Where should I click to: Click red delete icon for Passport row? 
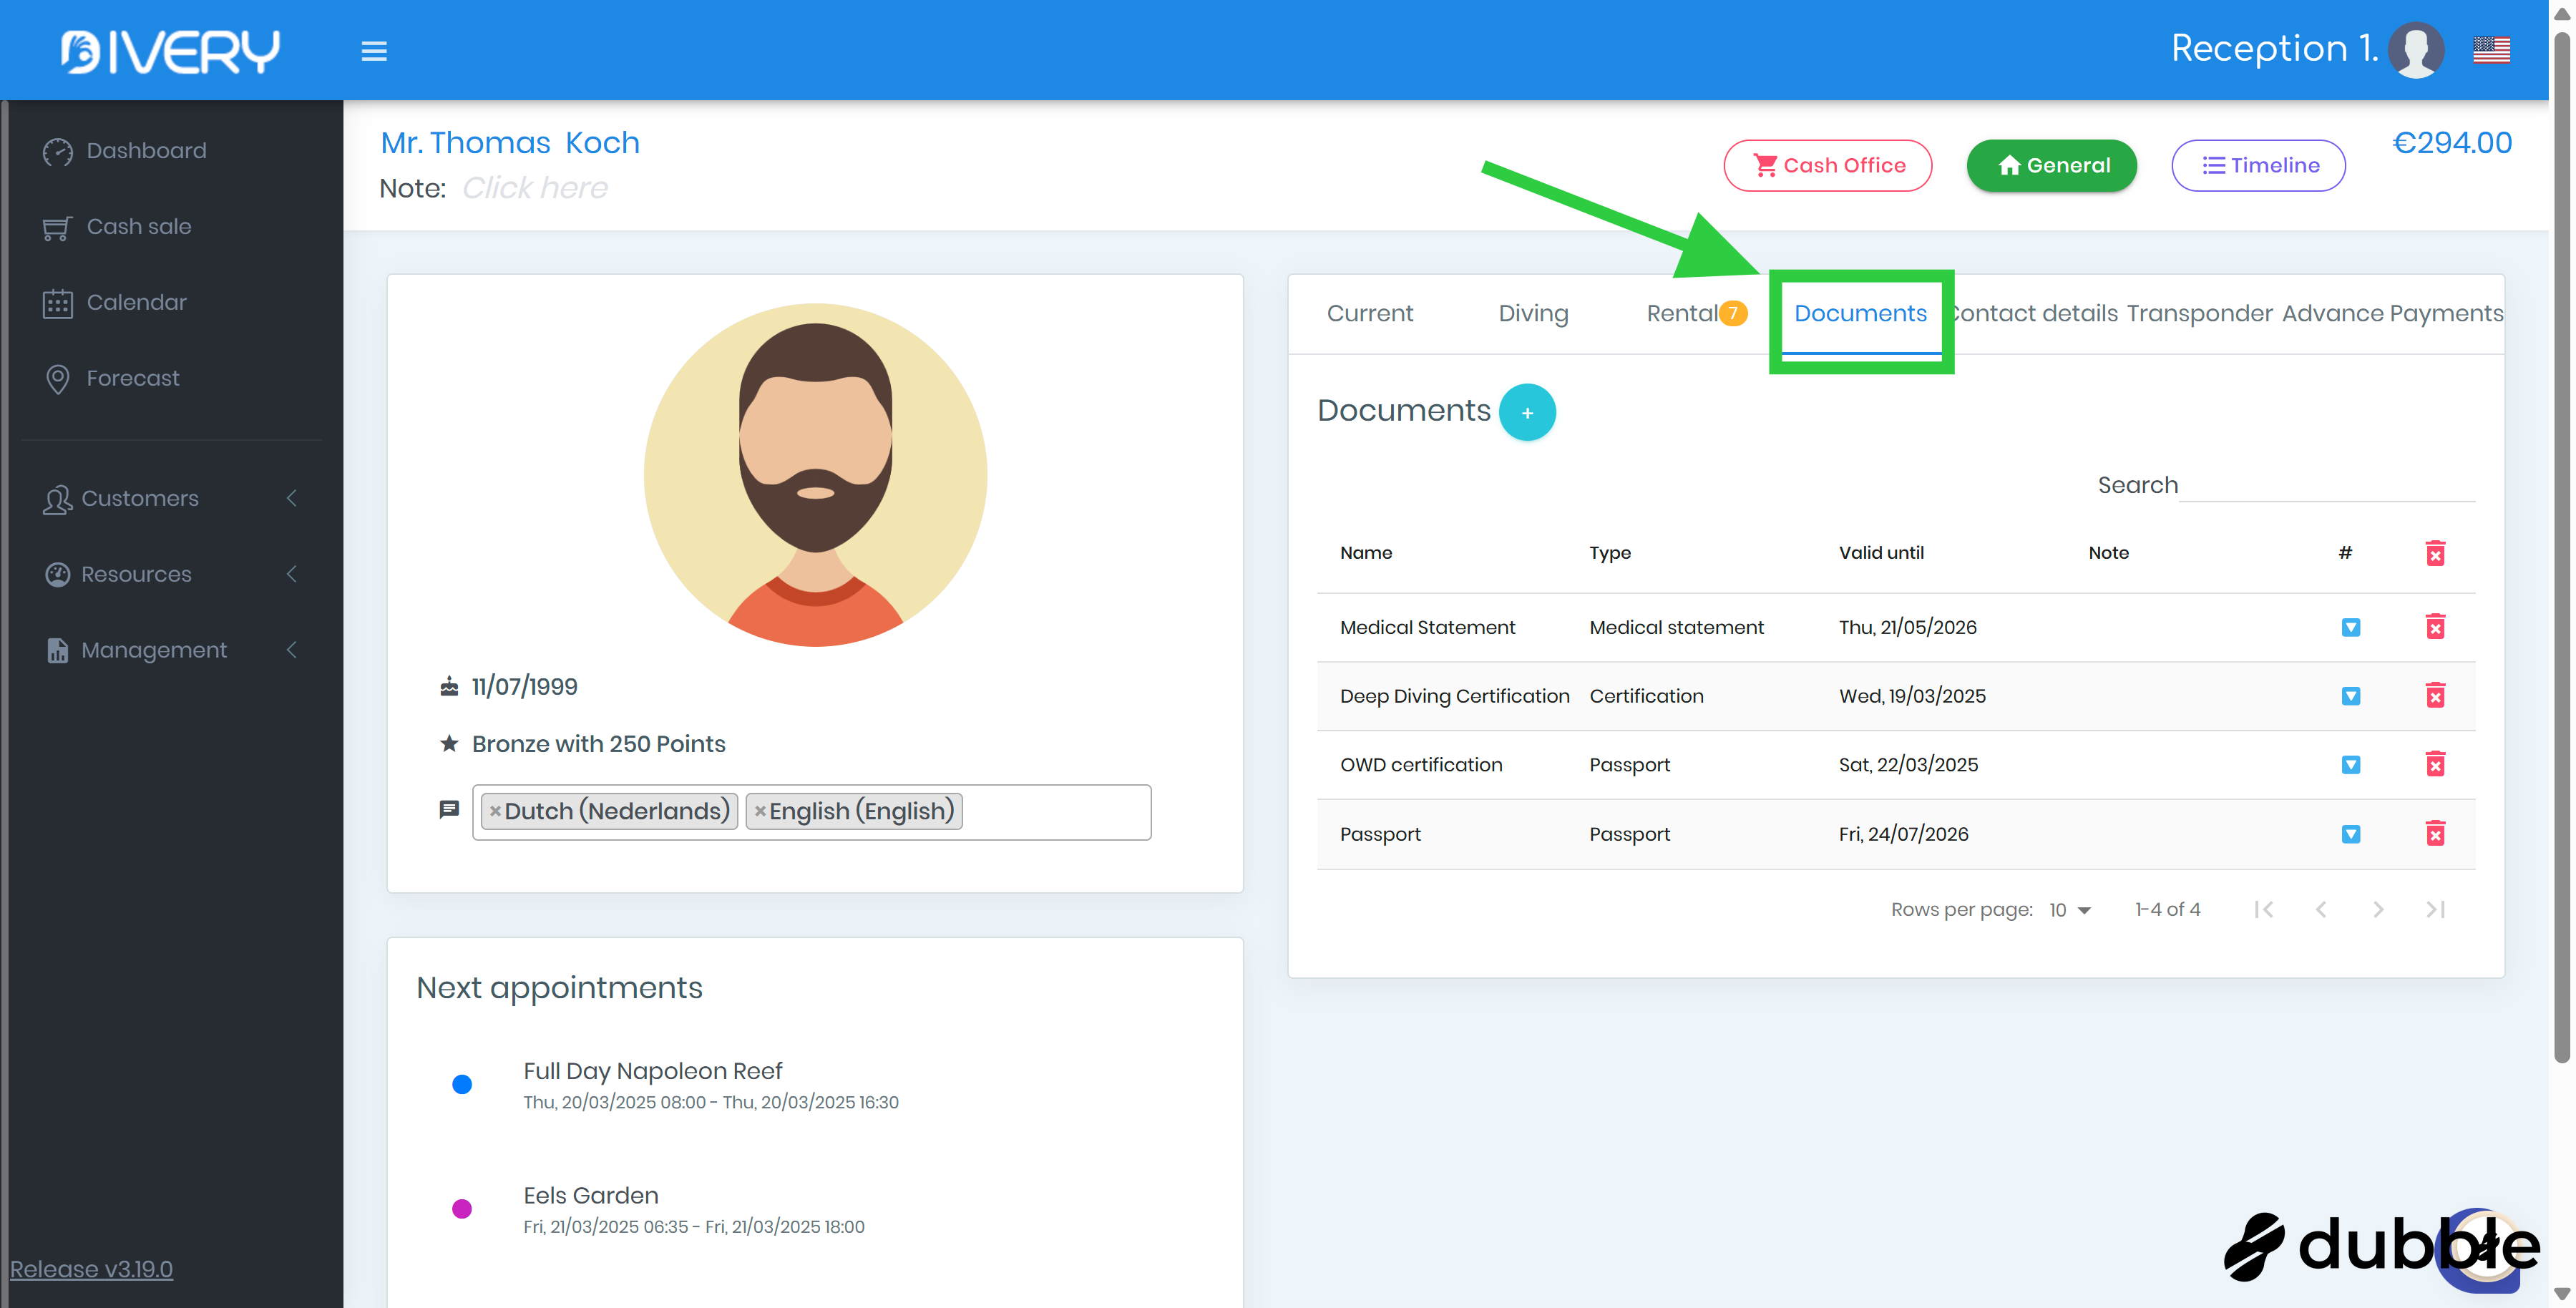pyautogui.click(x=2434, y=834)
